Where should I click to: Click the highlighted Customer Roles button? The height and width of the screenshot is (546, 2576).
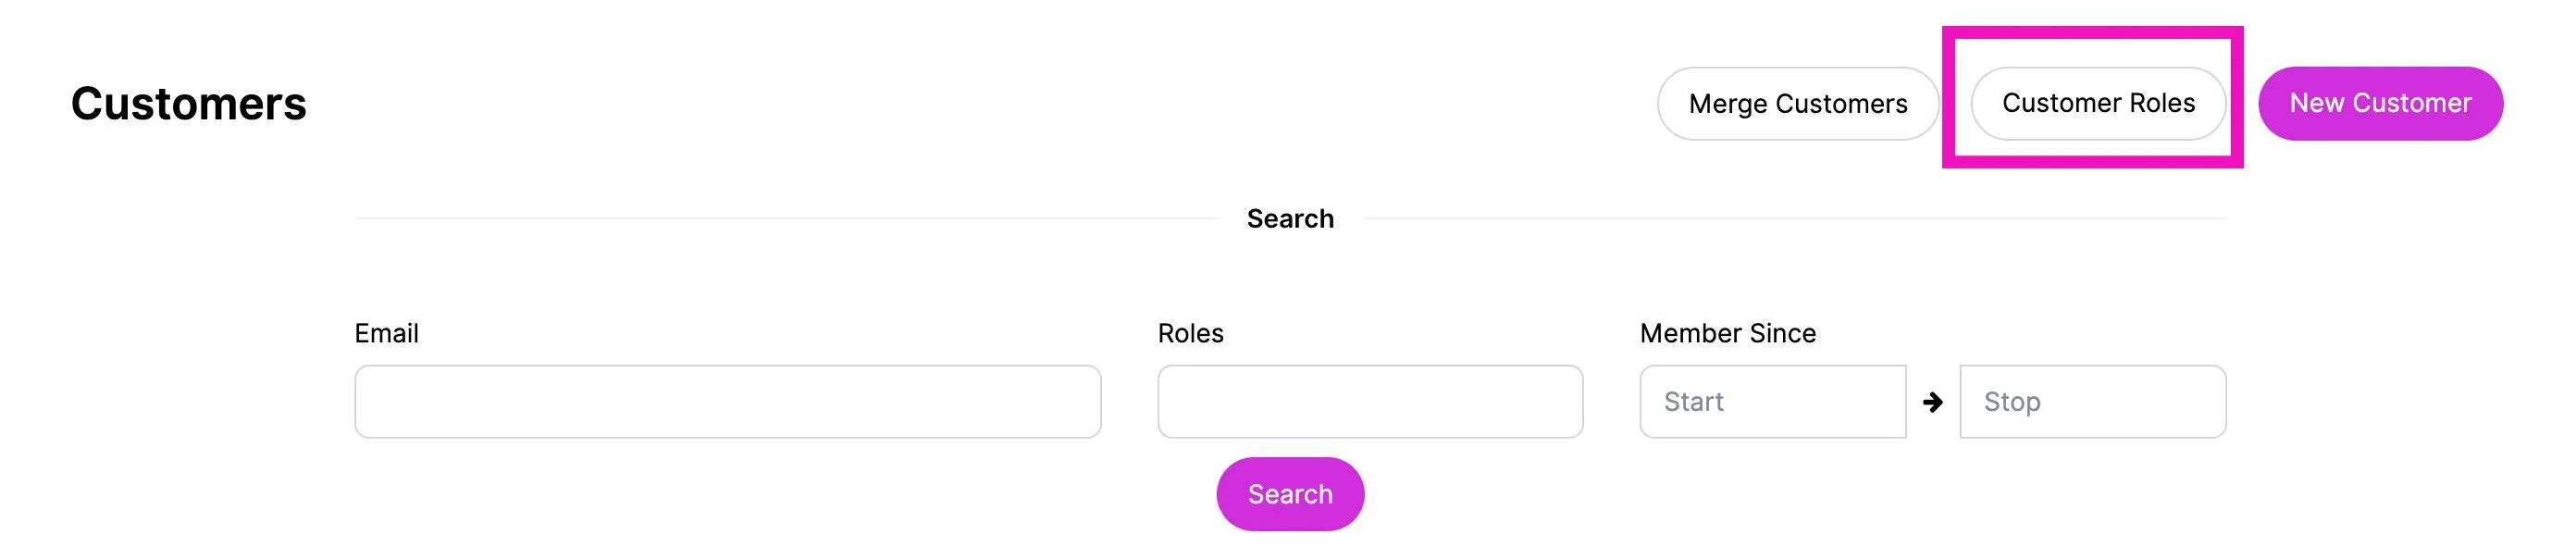(2097, 103)
